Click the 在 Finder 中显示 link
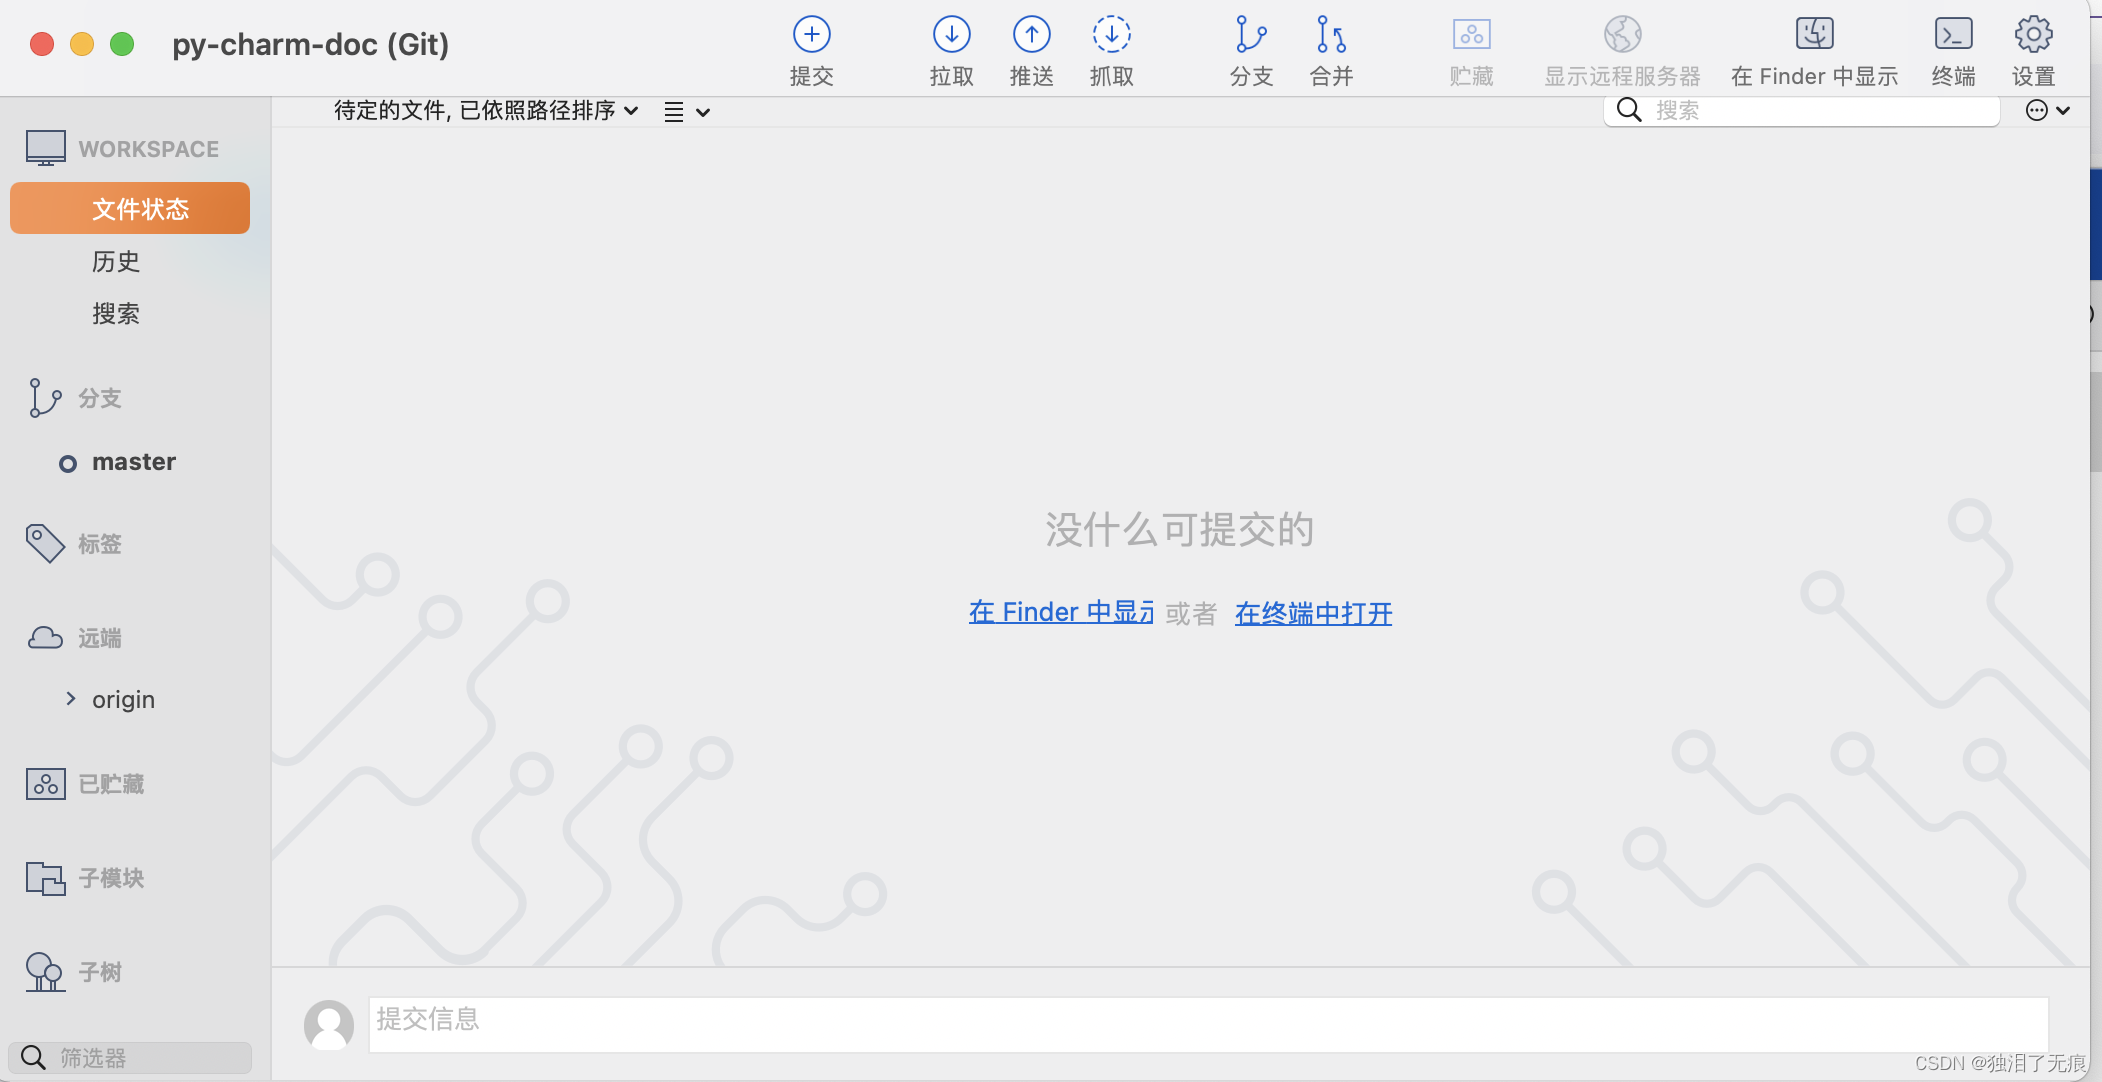 tap(1060, 612)
